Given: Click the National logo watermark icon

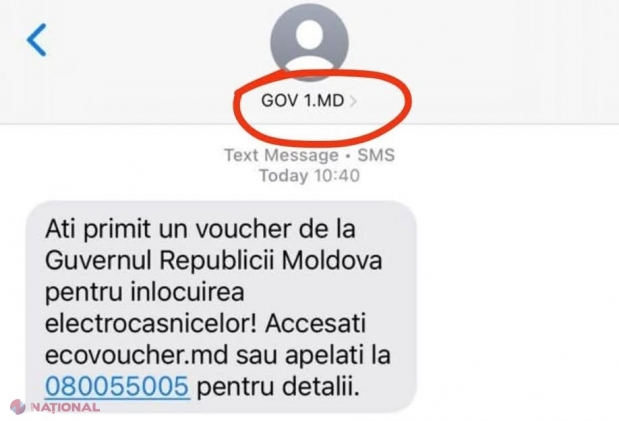Looking at the screenshot, I should point(18,407).
